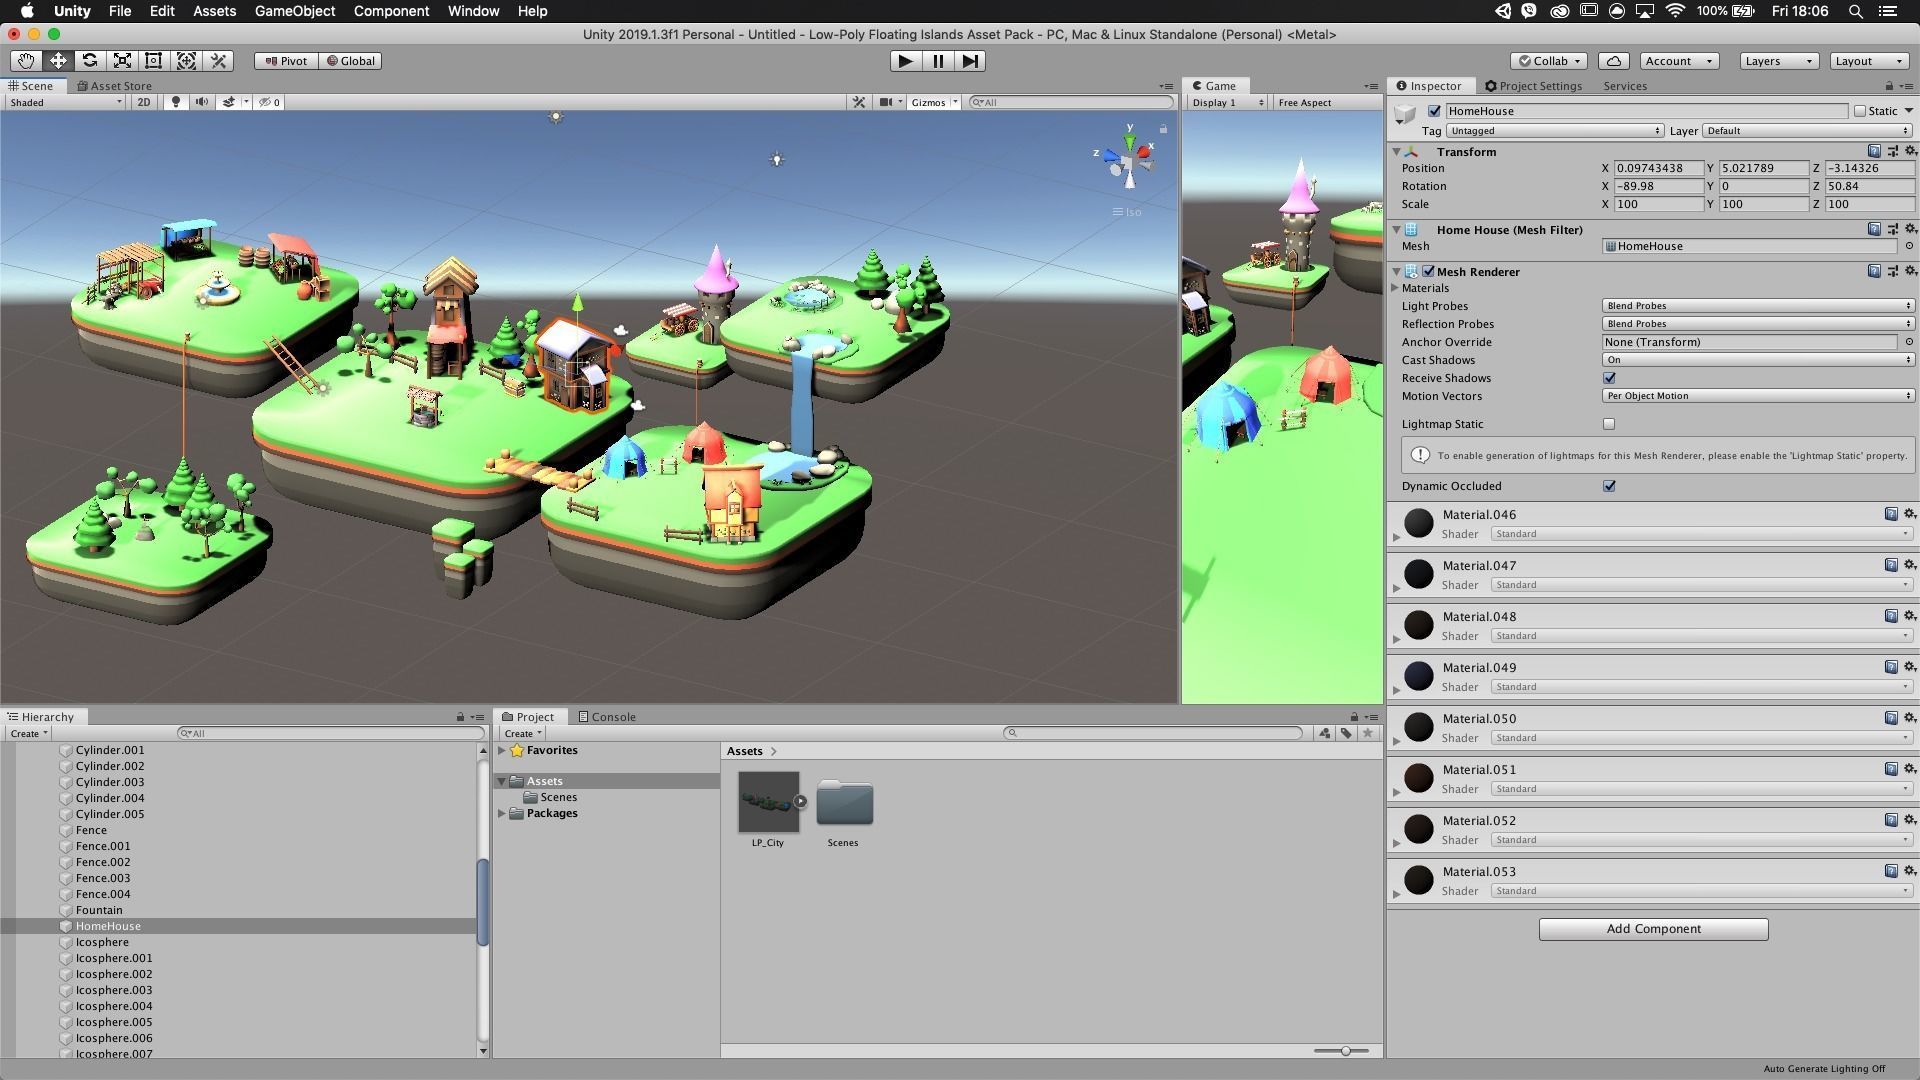Screen dimensions: 1920x1080
Task: Open the GameObject menu
Action: click(294, 11)
